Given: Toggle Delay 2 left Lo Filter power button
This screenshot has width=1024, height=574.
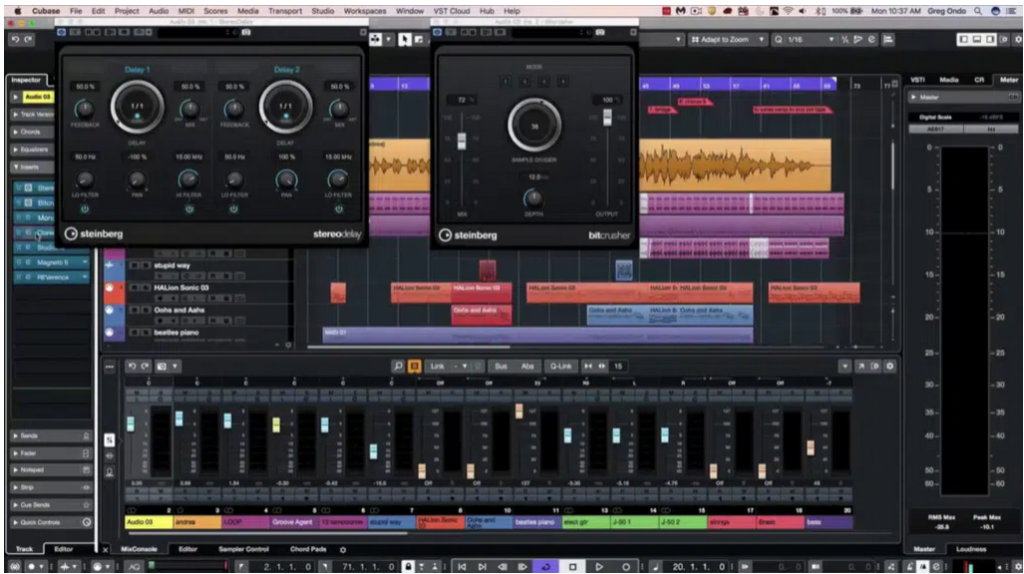Looking at the screenshot, I should [x=234, y=209].
